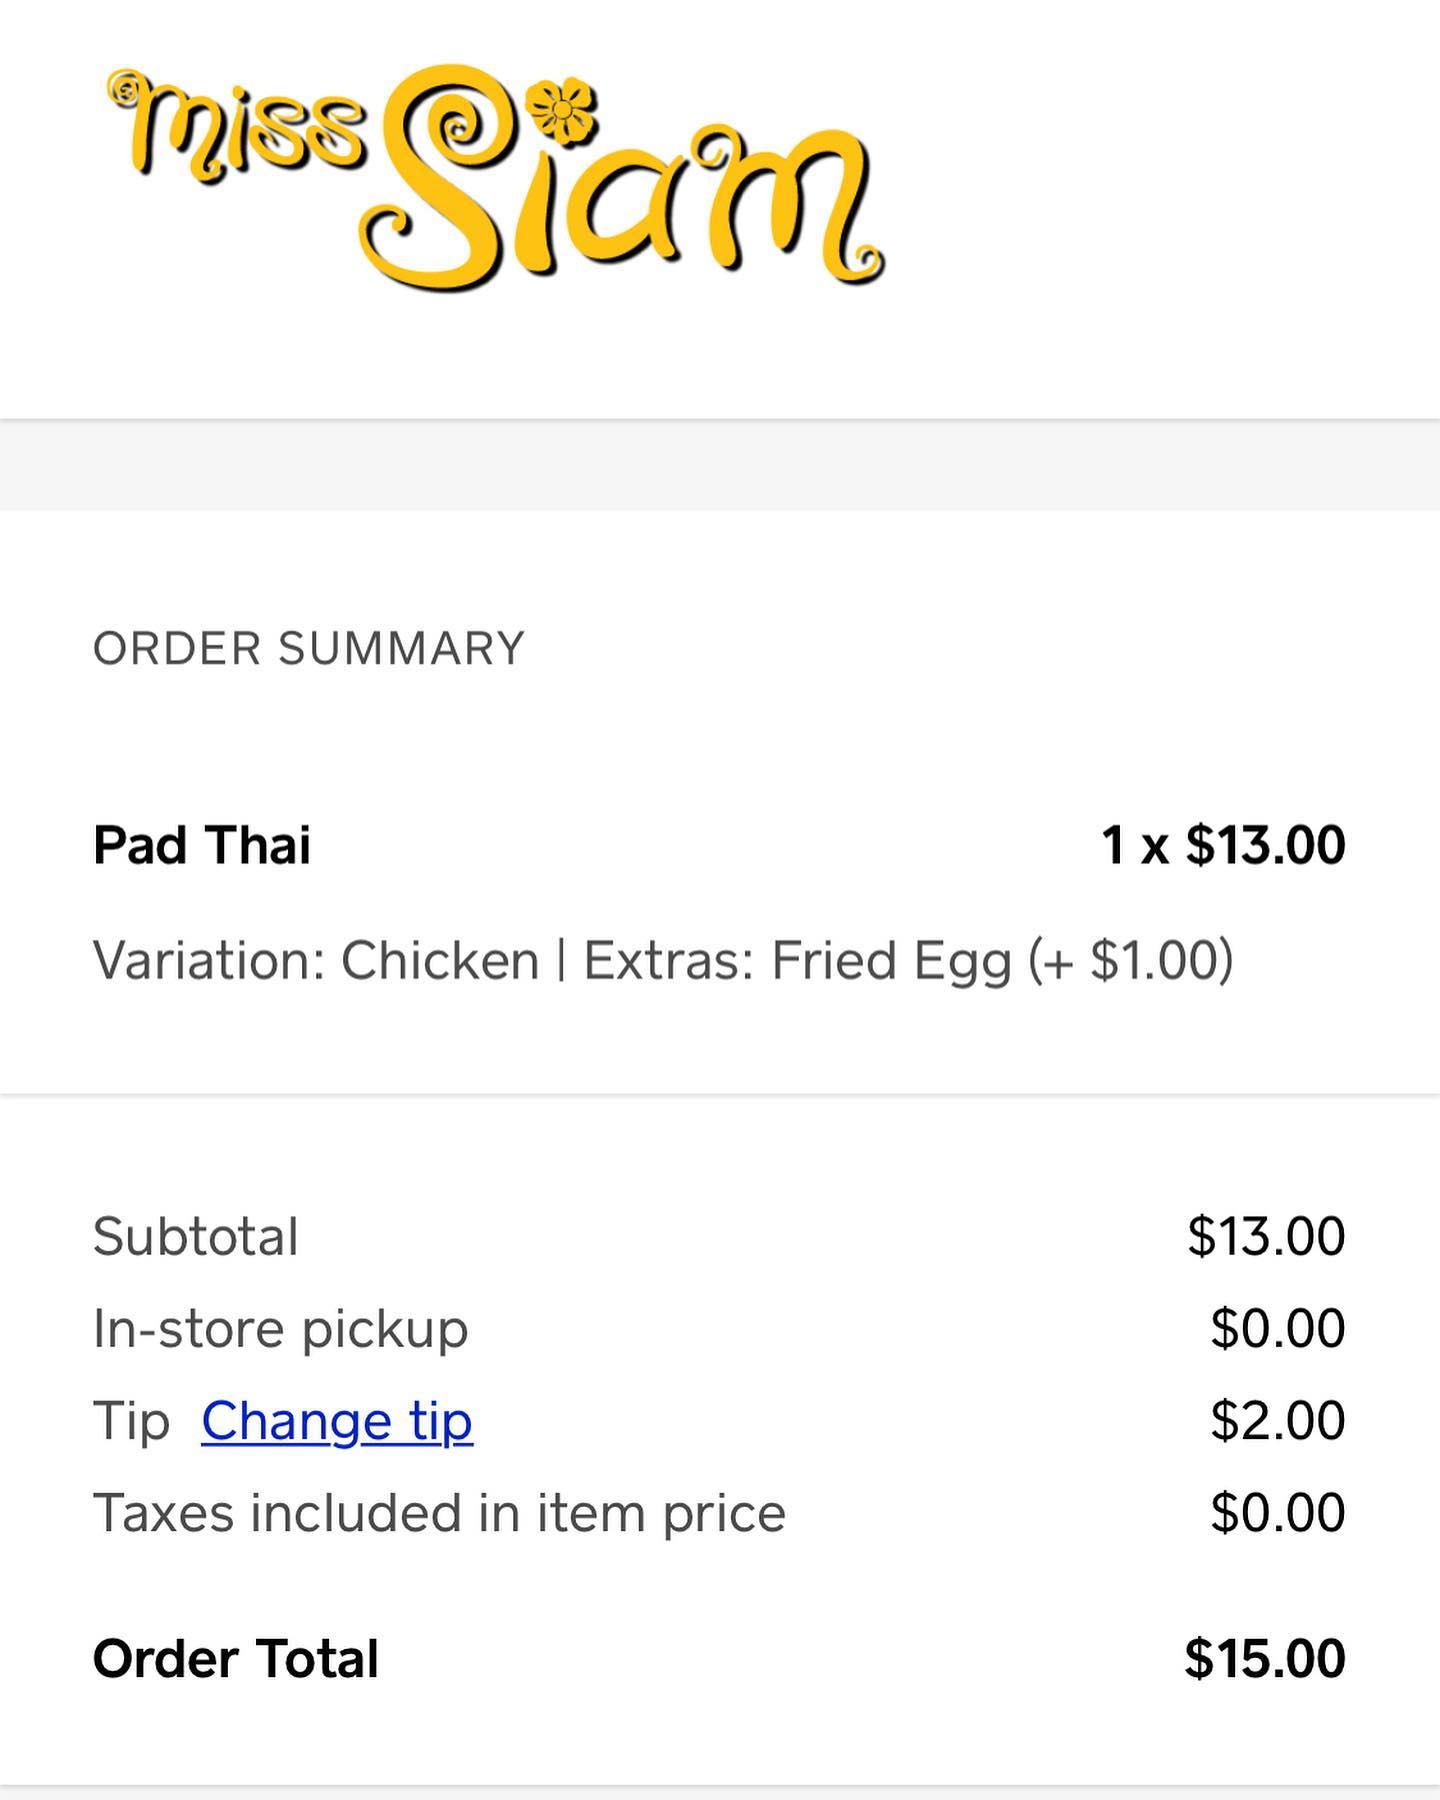Click the flower icon in the logo
1440x1800 pixels.
561,109
